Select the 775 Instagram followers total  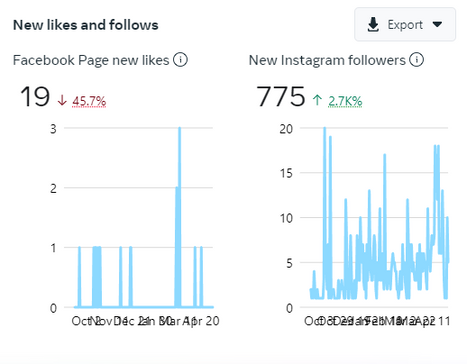click(x=280, y=97)
